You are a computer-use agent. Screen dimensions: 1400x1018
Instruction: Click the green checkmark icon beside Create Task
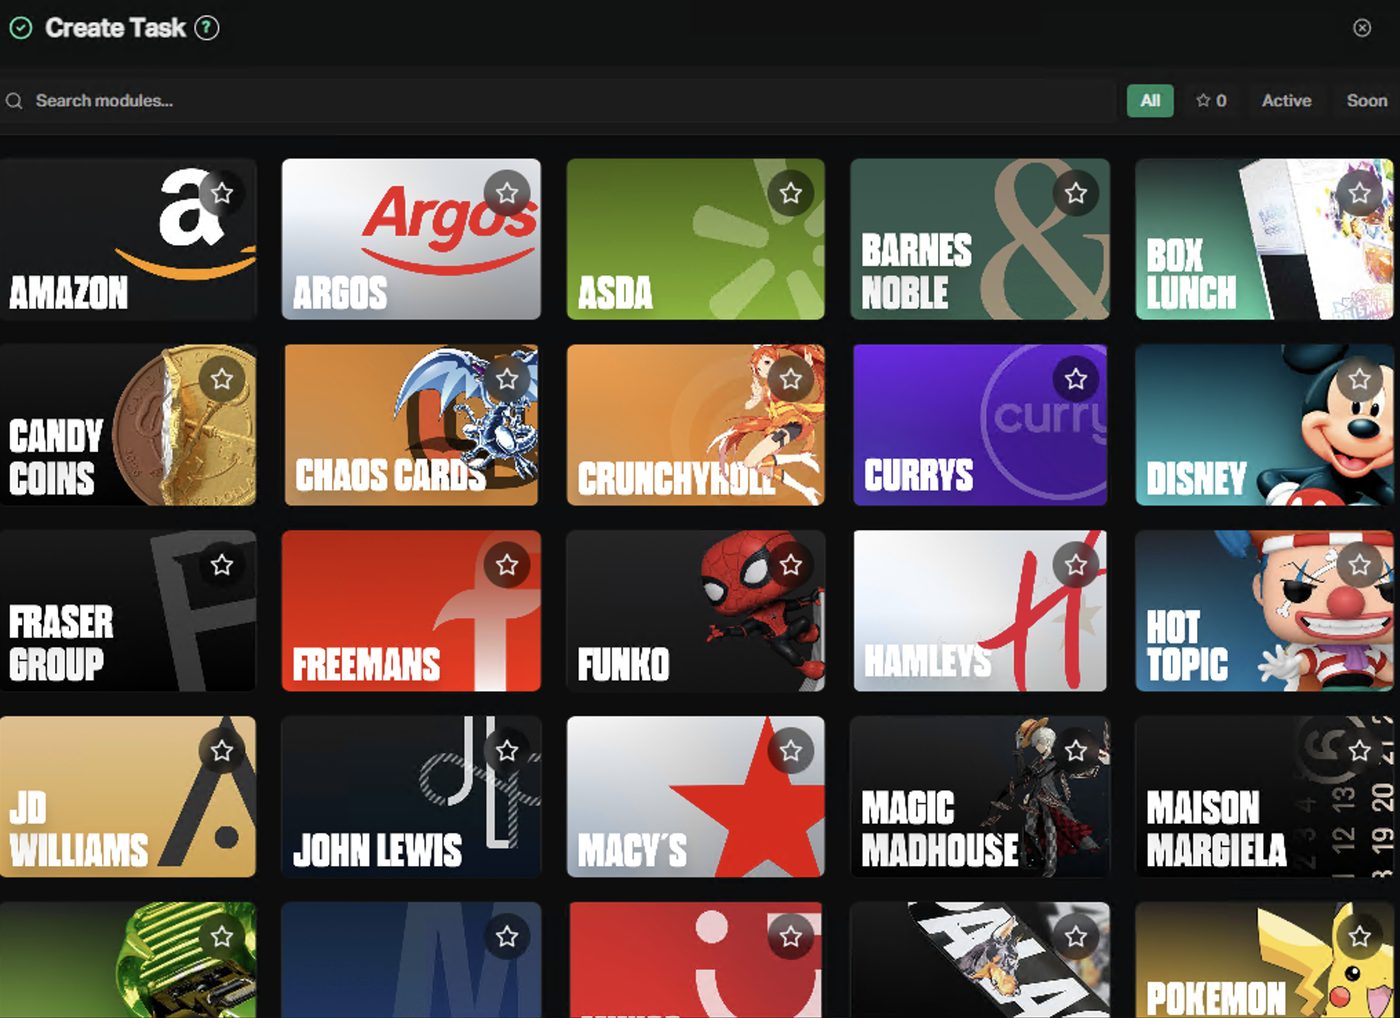[x=21, y=28]
